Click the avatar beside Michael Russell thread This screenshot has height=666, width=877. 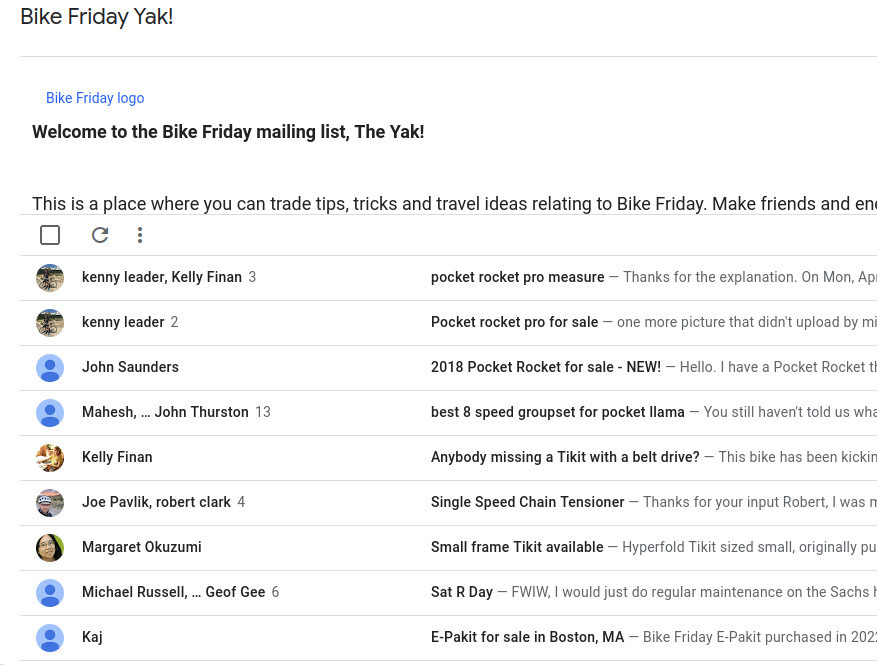(50, 593)
